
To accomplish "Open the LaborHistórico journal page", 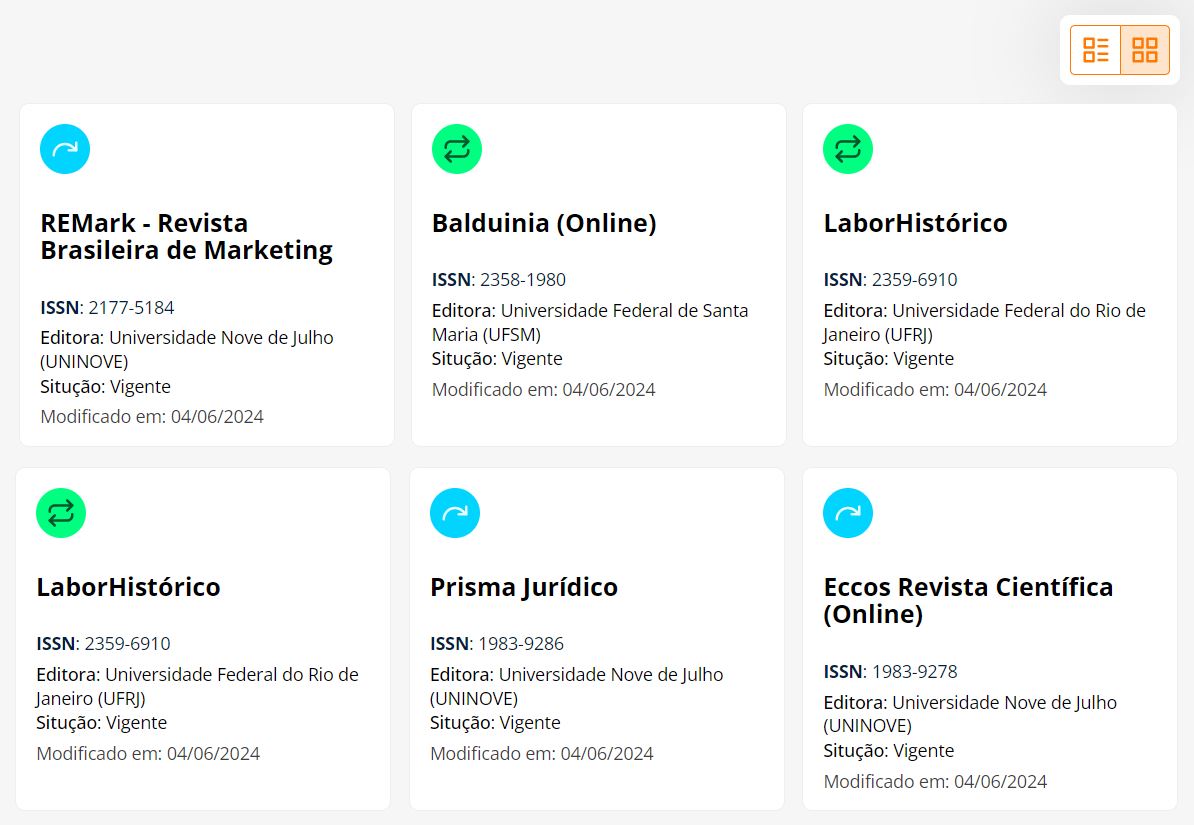I will (x=915, y=223).
